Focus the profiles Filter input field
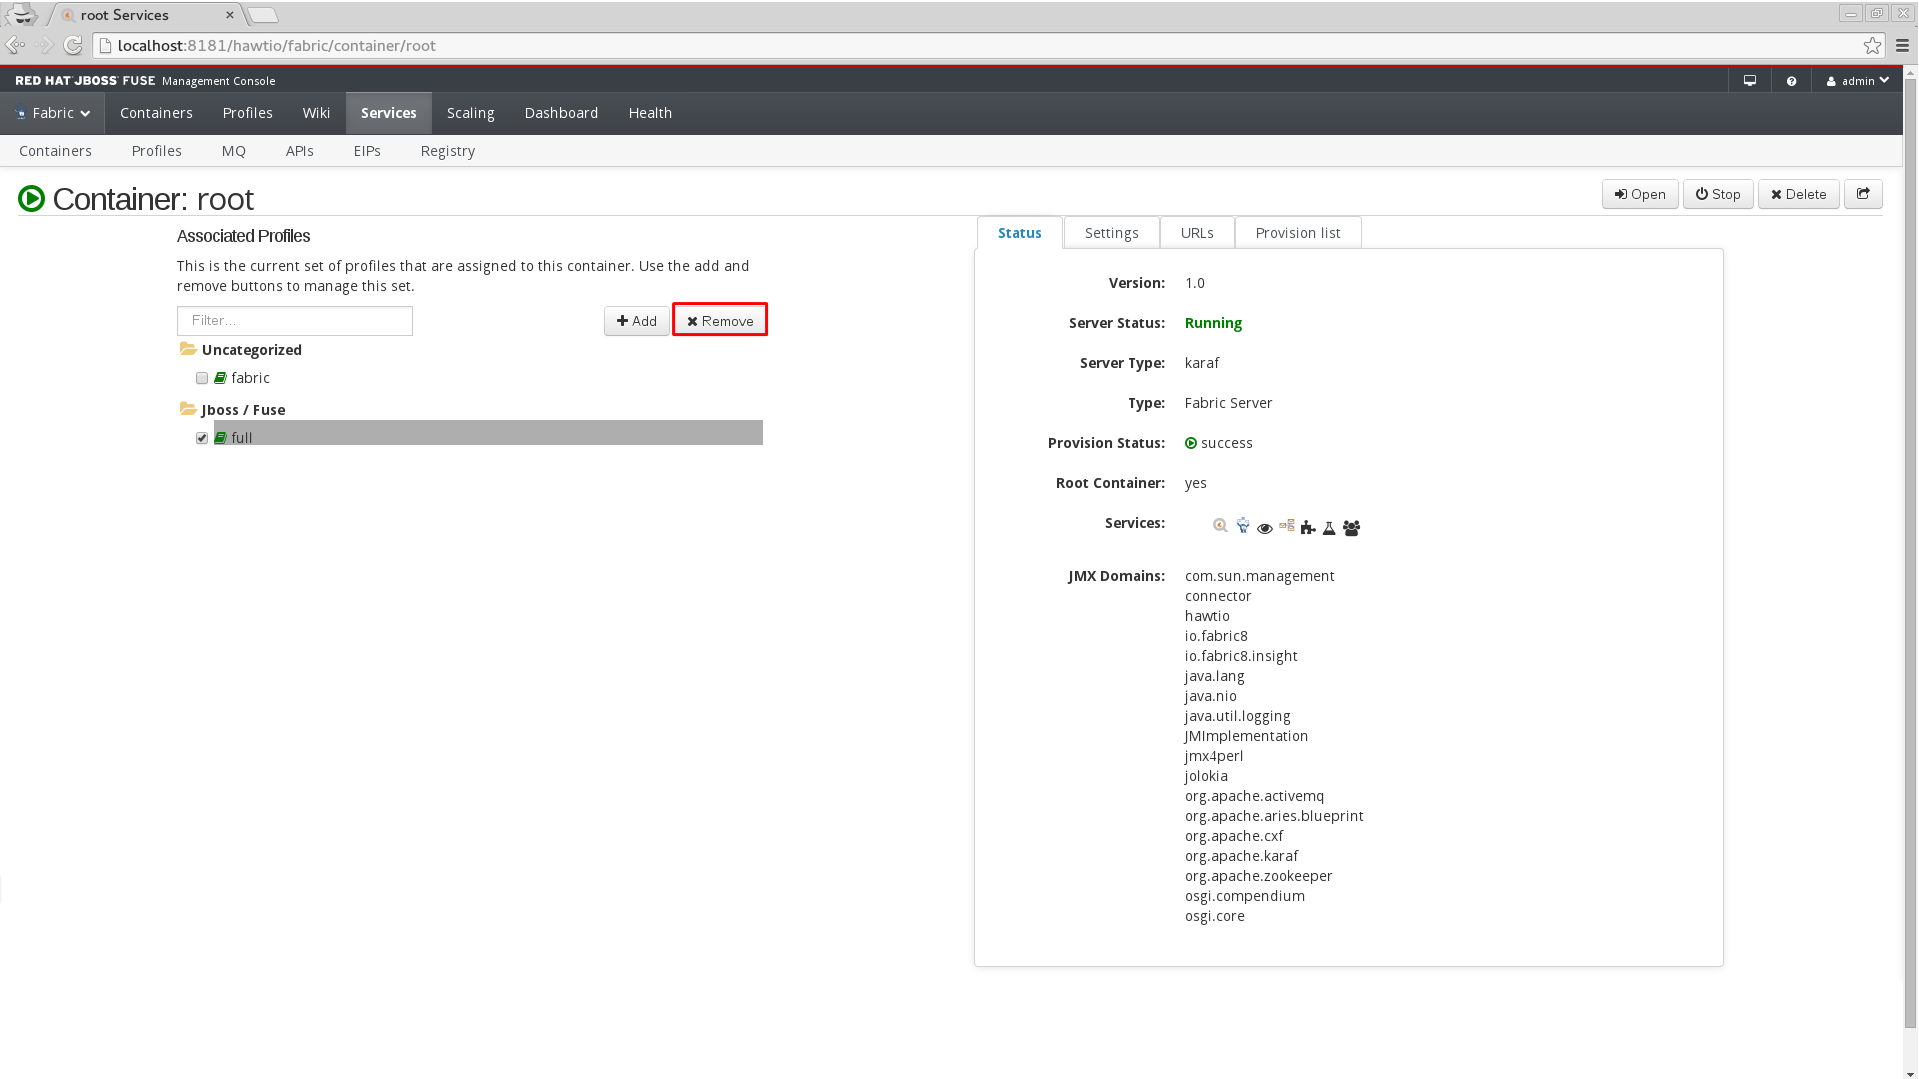The image size is (1919, 1079). (295, 321)
